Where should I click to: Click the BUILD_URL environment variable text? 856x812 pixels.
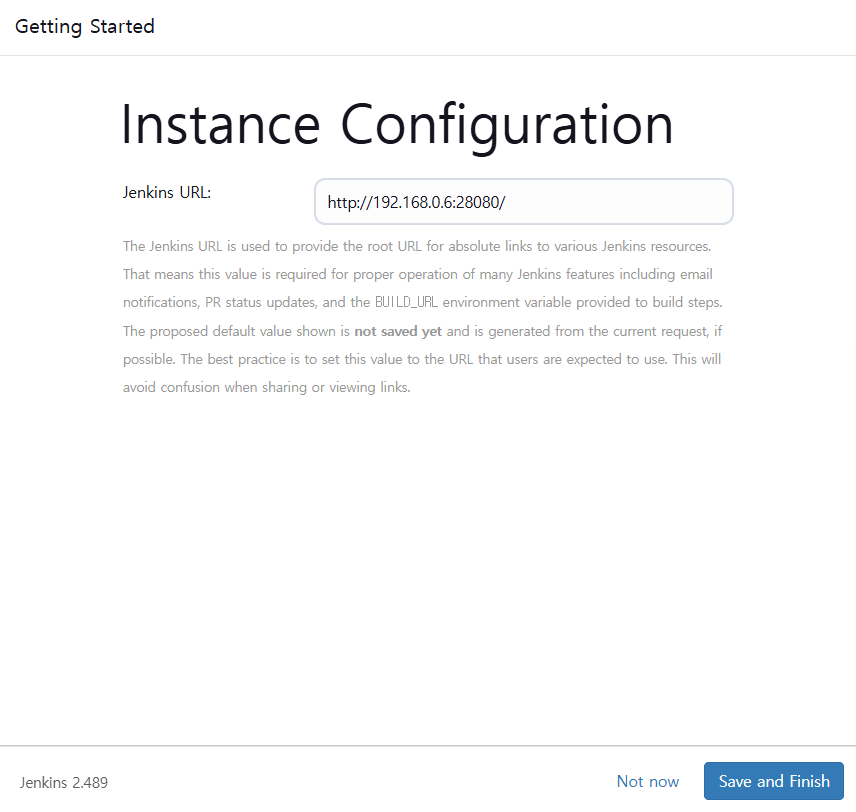[406, 302]
